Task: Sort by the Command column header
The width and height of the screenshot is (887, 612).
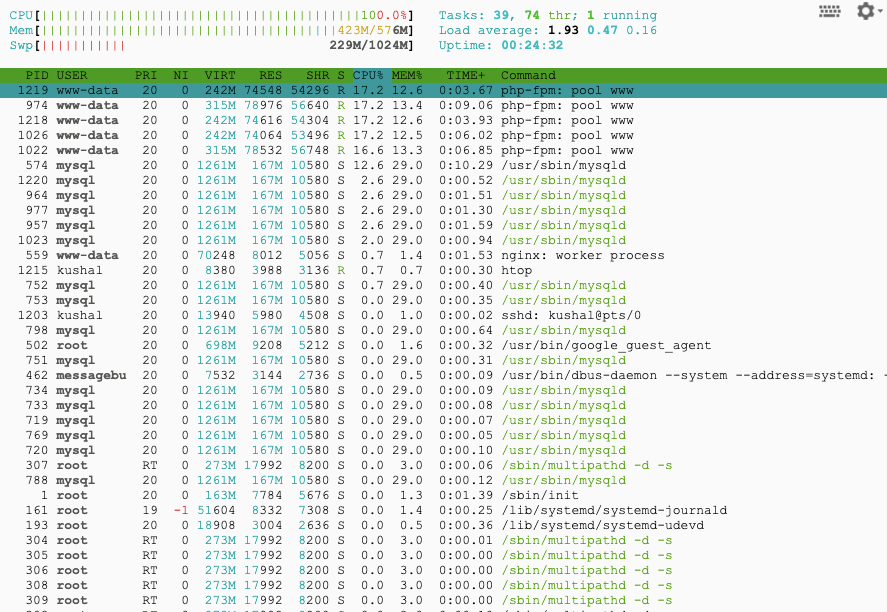Action: tap(528, 75)
